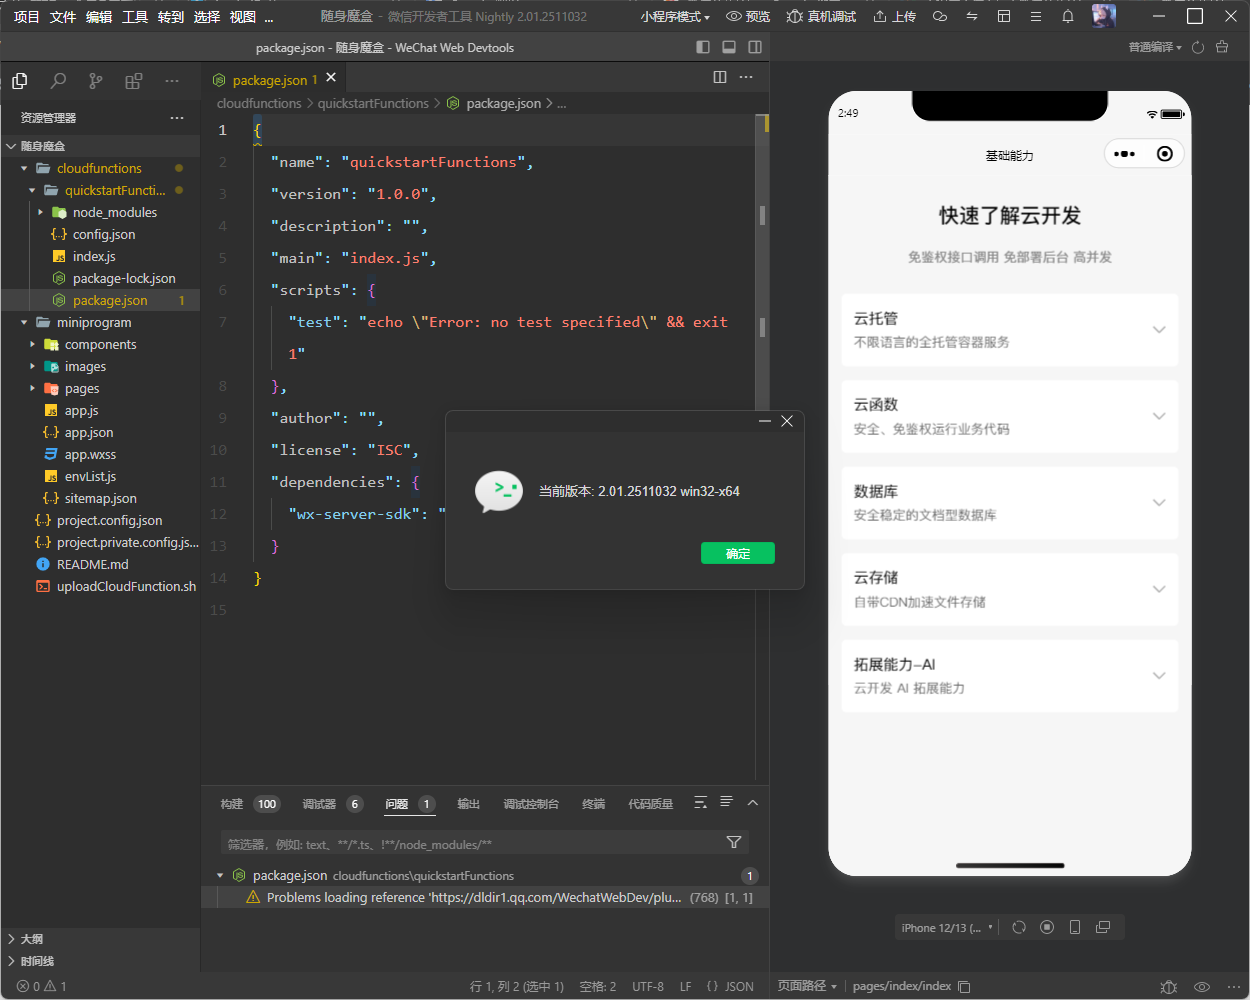
Task: Open editor more-actions ellipsis beside split icon
Action: (746, 77)
